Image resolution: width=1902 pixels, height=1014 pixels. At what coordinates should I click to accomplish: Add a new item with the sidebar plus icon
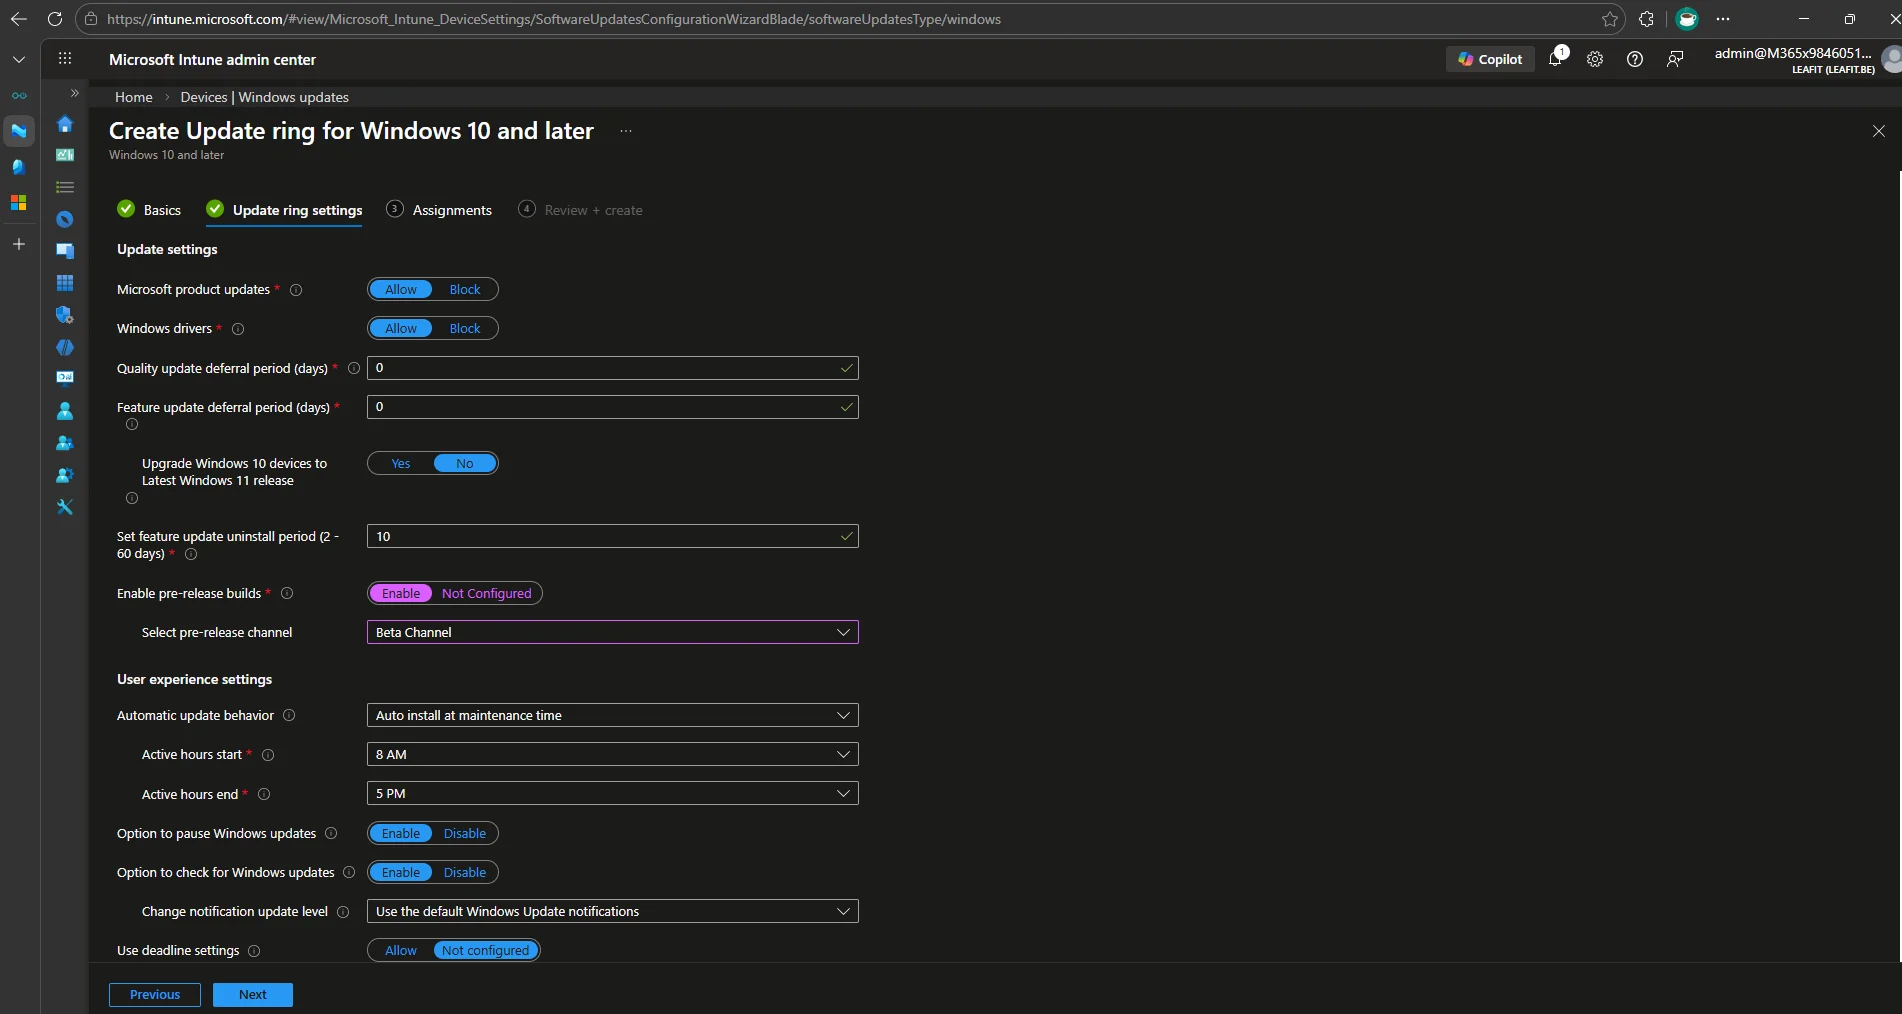[x=18, y=244]
